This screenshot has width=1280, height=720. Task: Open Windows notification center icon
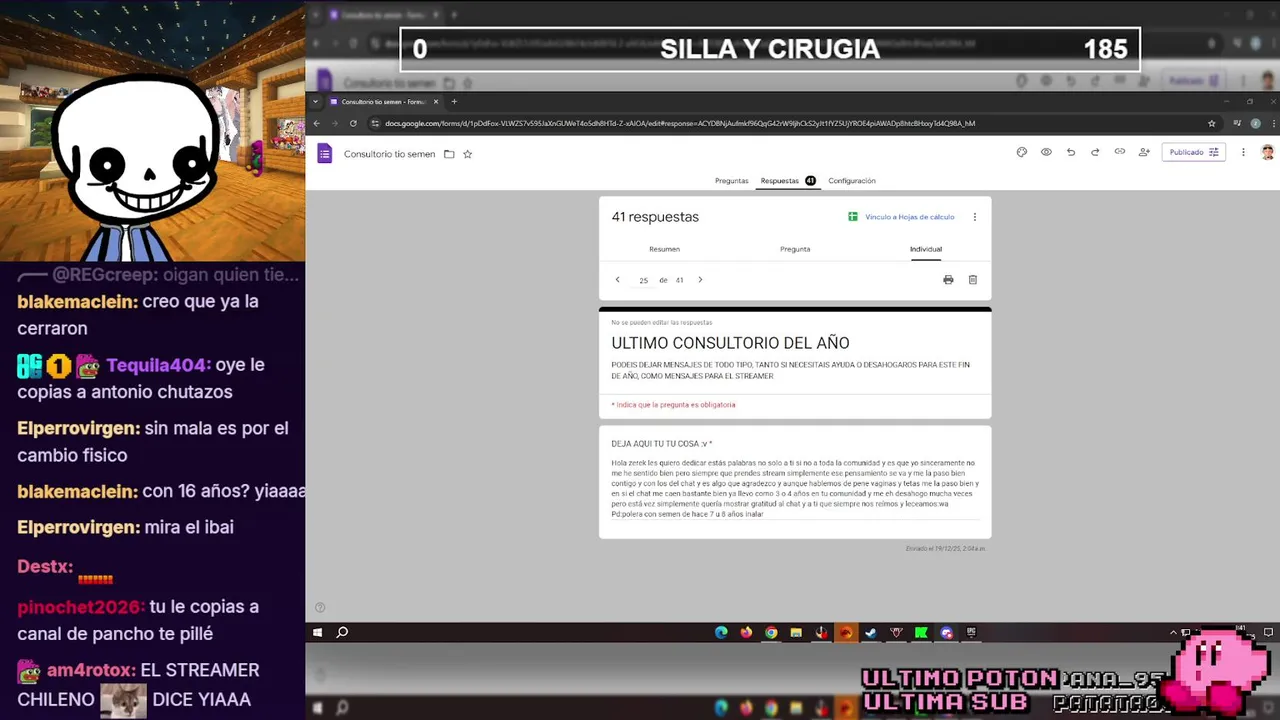[1268, 632]
